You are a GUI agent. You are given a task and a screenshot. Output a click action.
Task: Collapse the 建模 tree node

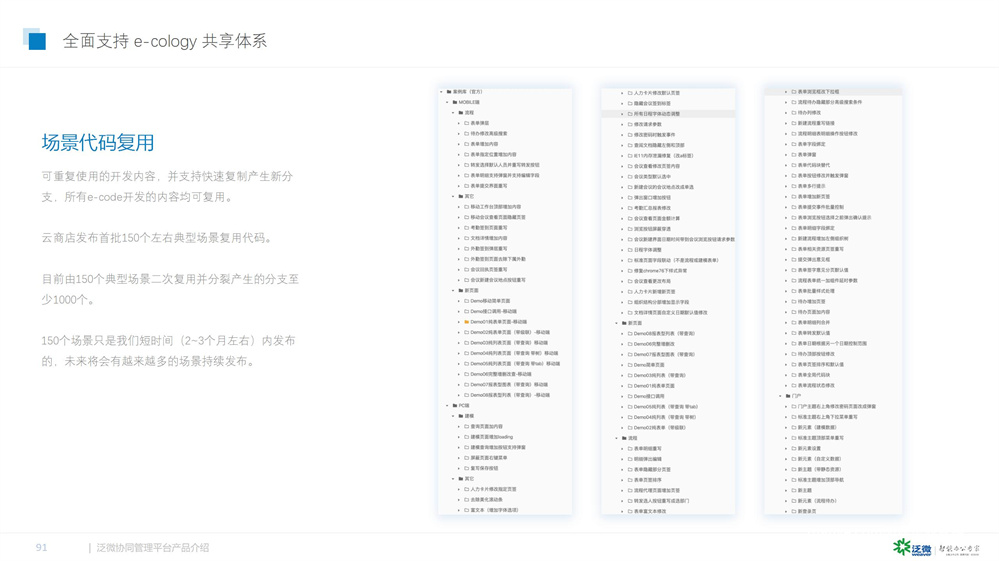pos(454,416)
